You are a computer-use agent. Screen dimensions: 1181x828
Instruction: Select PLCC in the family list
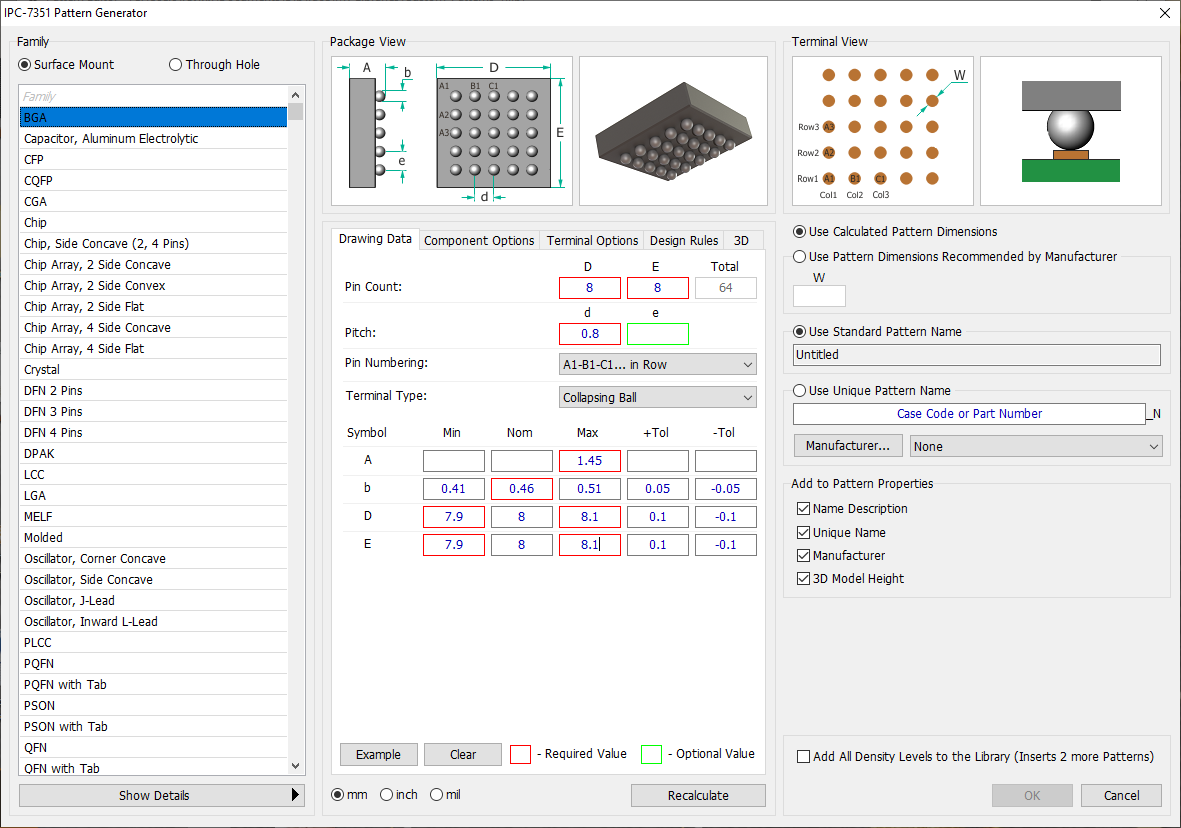[153, 643]
